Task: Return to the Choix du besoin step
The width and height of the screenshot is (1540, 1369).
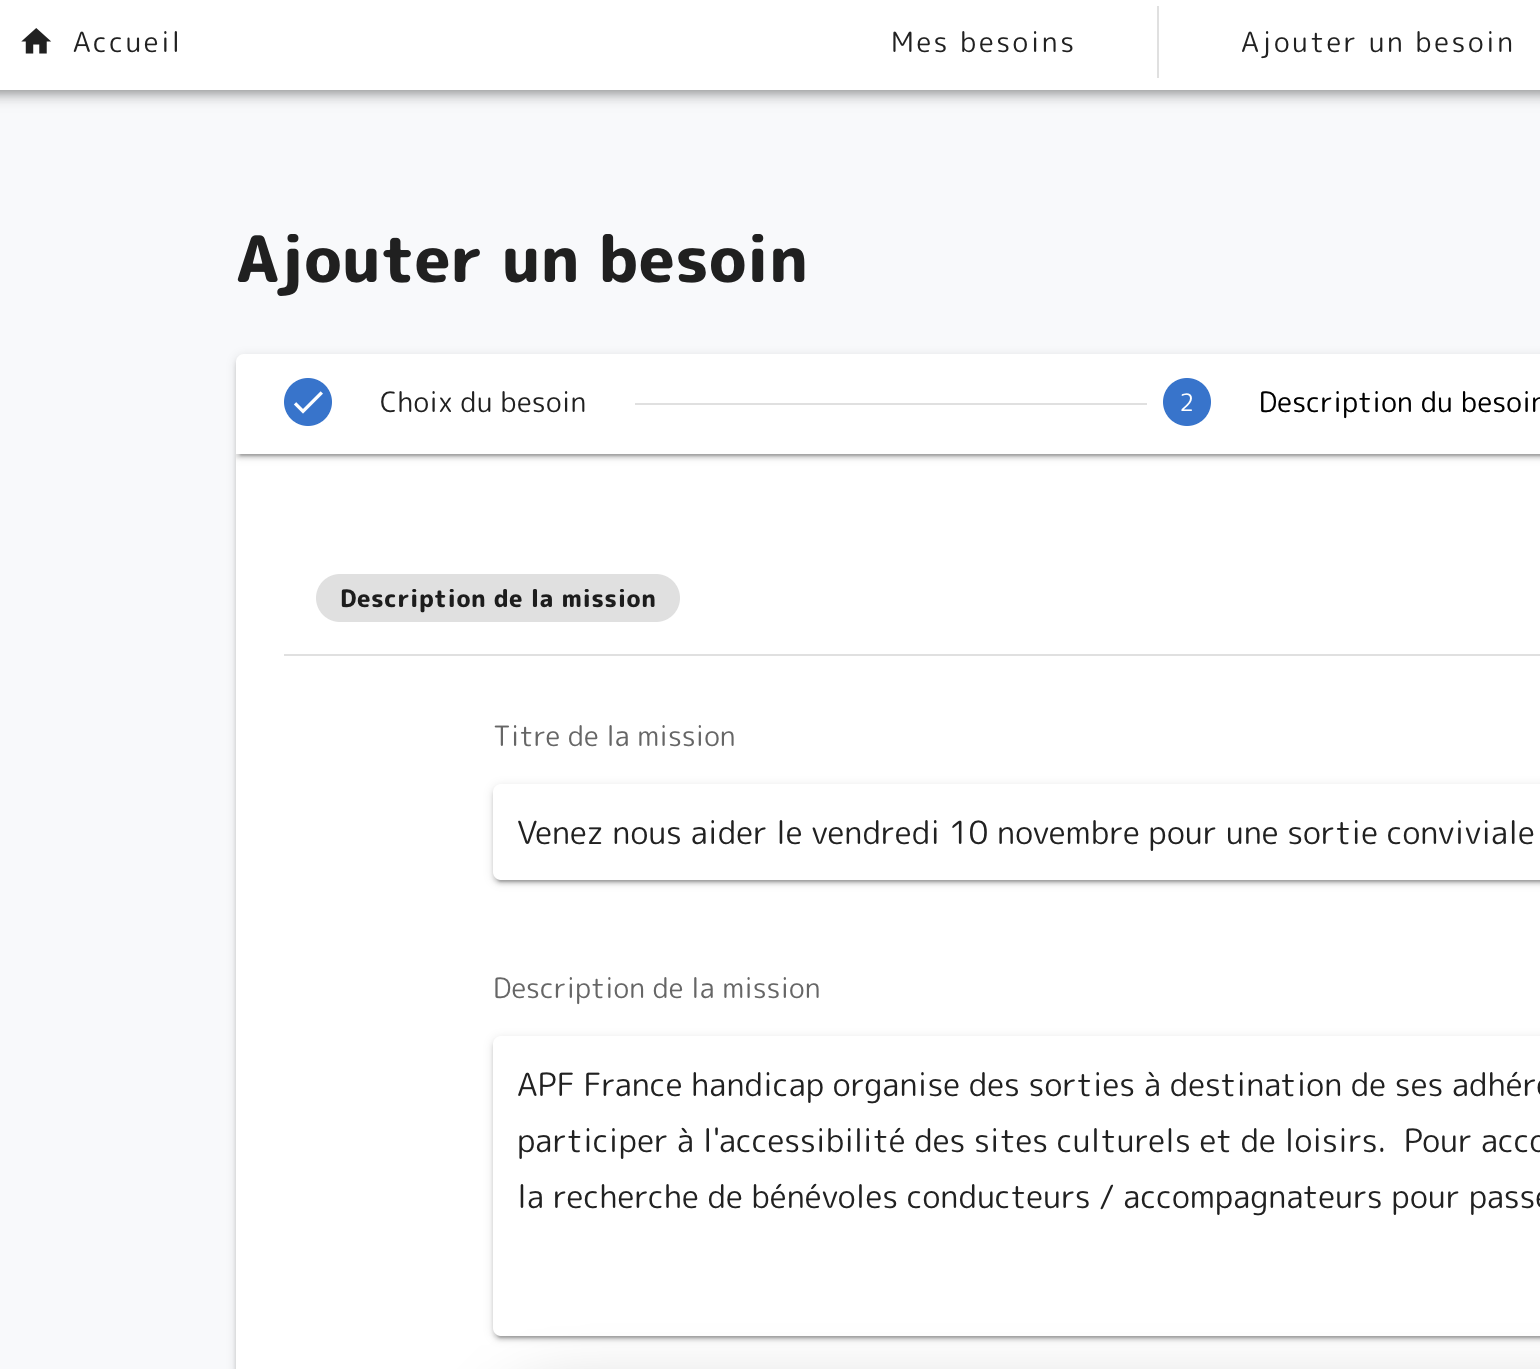Action: 482,402
